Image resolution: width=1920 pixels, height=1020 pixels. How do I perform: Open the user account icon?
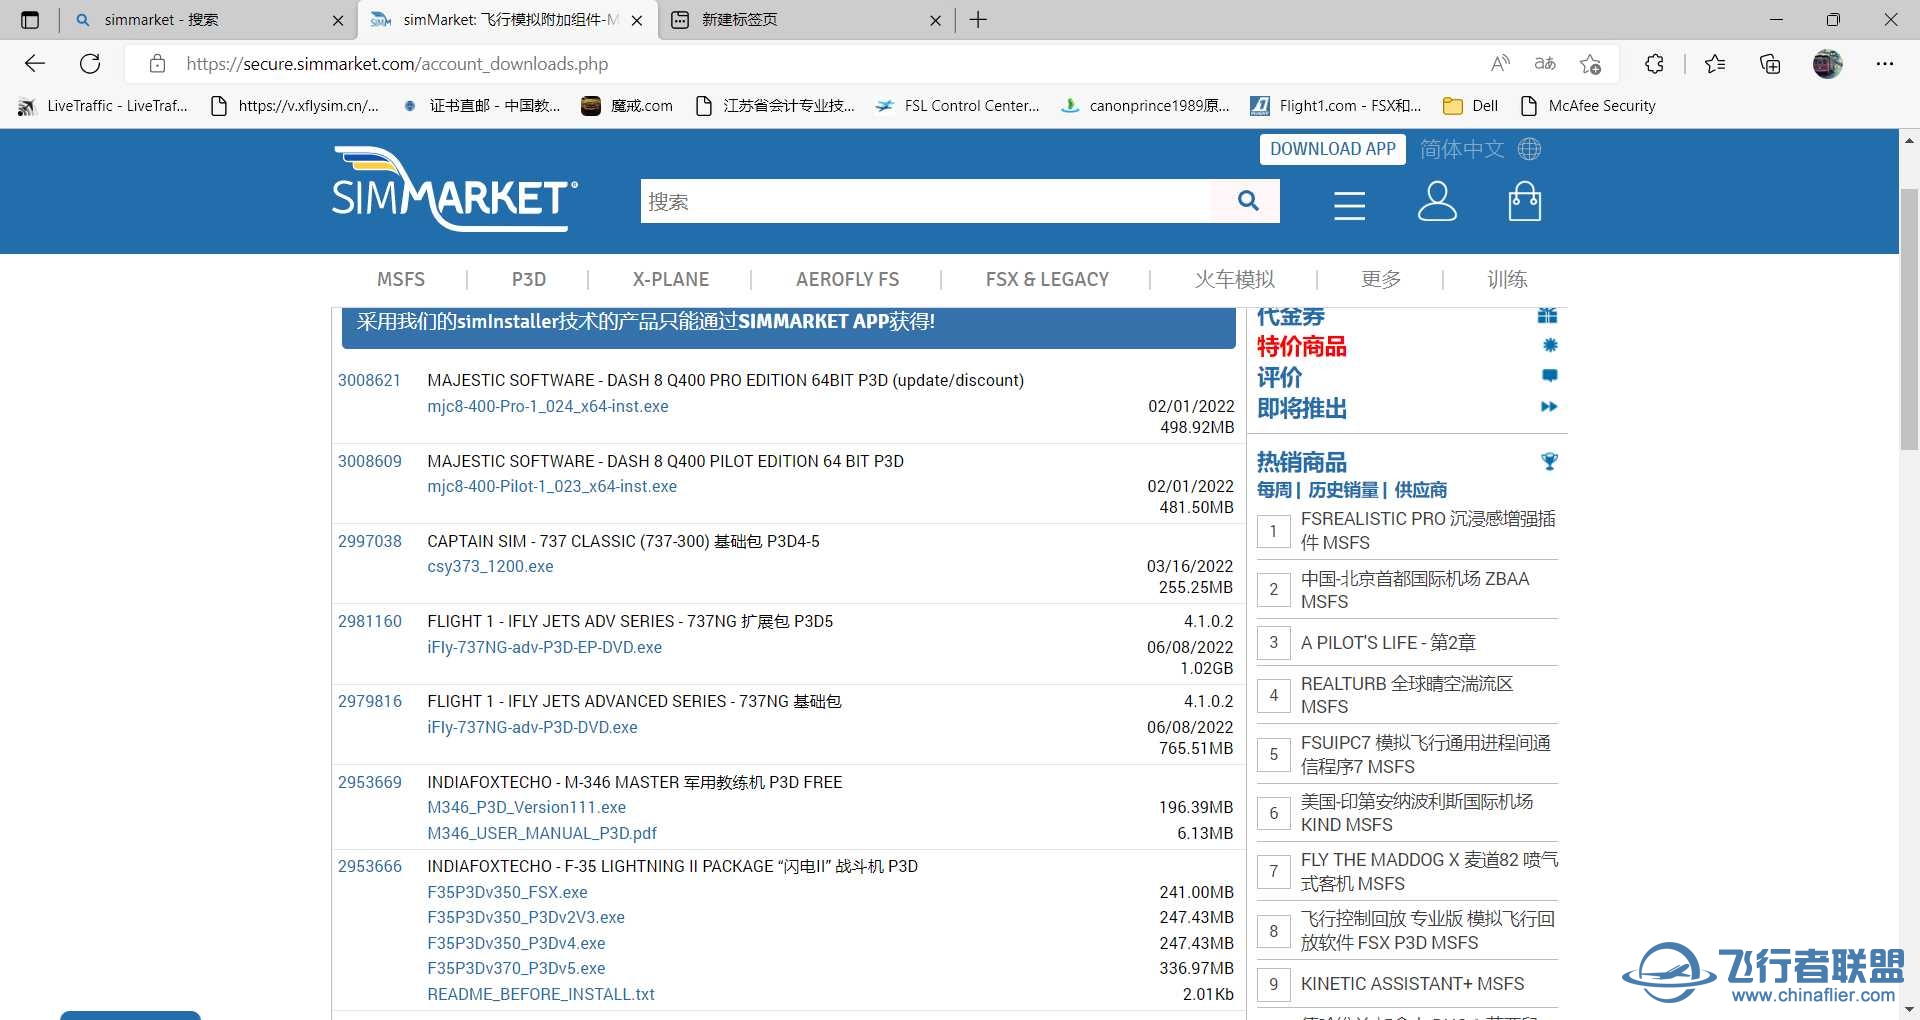[x=1437, y=201]
